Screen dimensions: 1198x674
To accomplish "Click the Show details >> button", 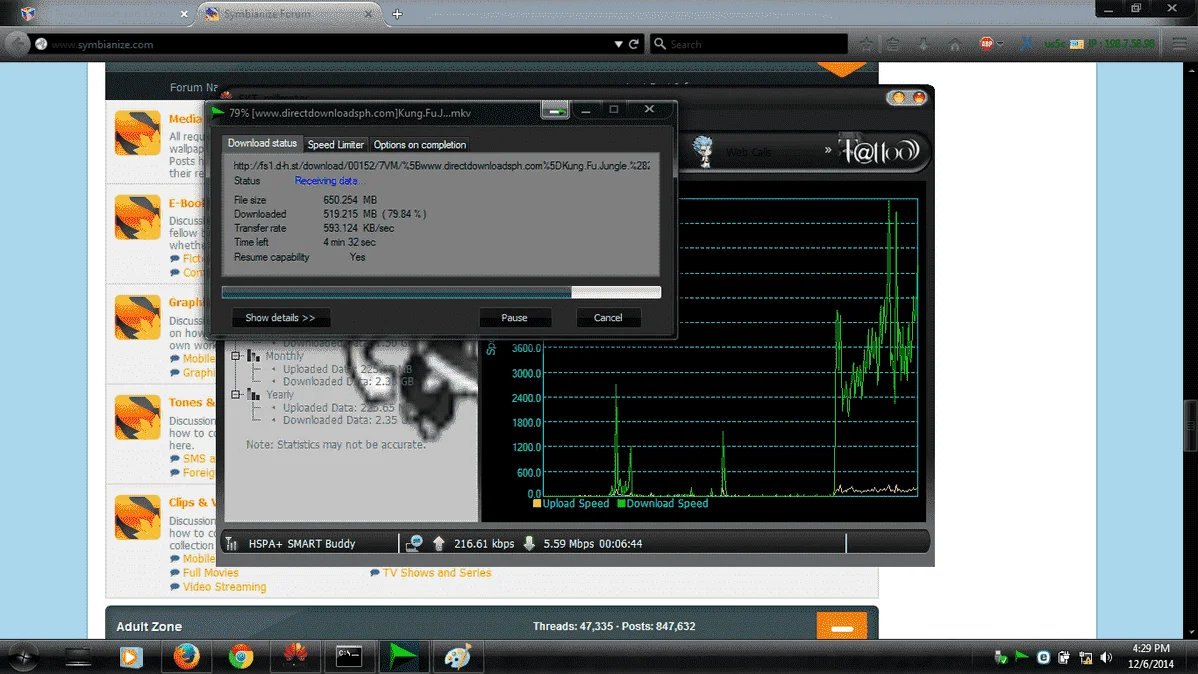I will pyautogui.click(x=280, y=318).
